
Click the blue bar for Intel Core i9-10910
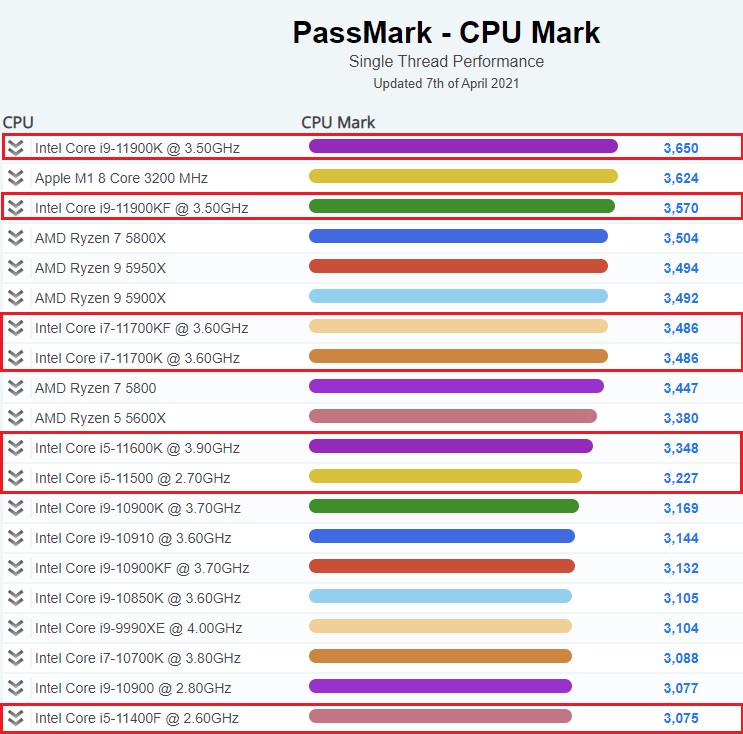click(442, 536)
